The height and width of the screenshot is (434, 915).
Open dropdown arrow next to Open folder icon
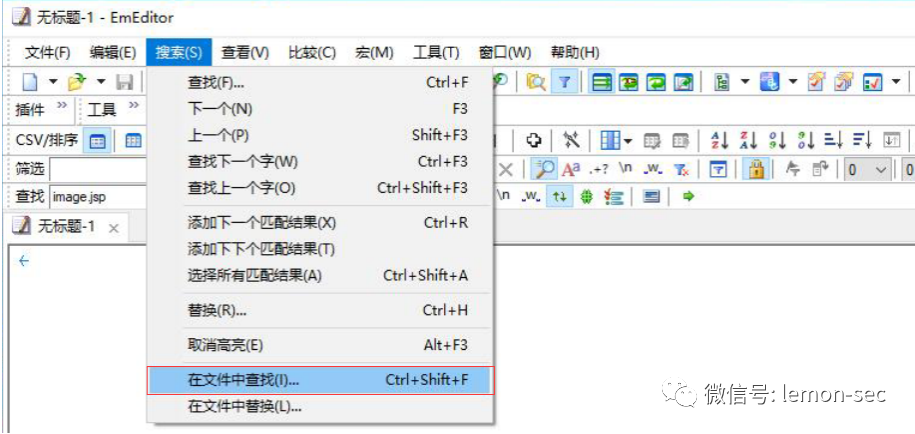[101, 82]
